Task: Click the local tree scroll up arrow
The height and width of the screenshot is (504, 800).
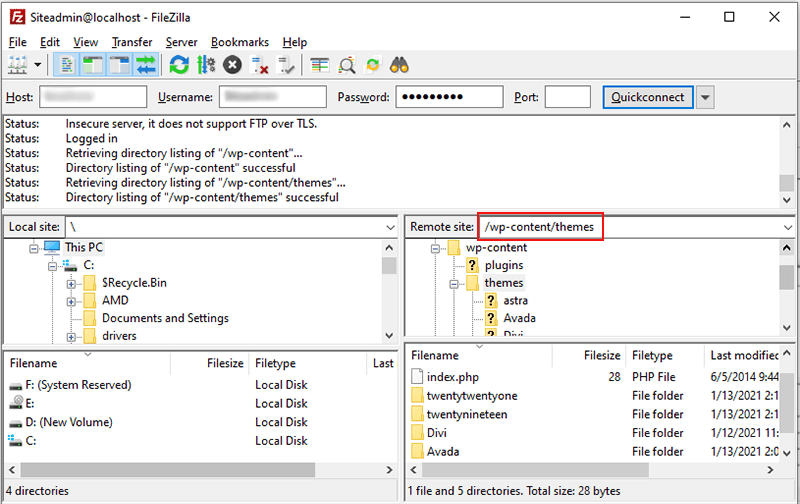Action: [x=389, y=248]
